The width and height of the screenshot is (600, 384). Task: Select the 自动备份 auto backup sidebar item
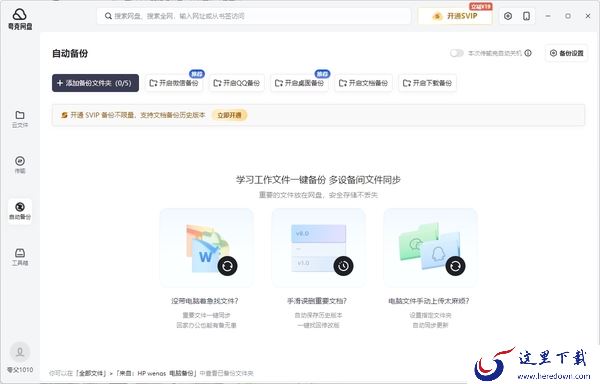pyautogui.click(x=20, y=211)
